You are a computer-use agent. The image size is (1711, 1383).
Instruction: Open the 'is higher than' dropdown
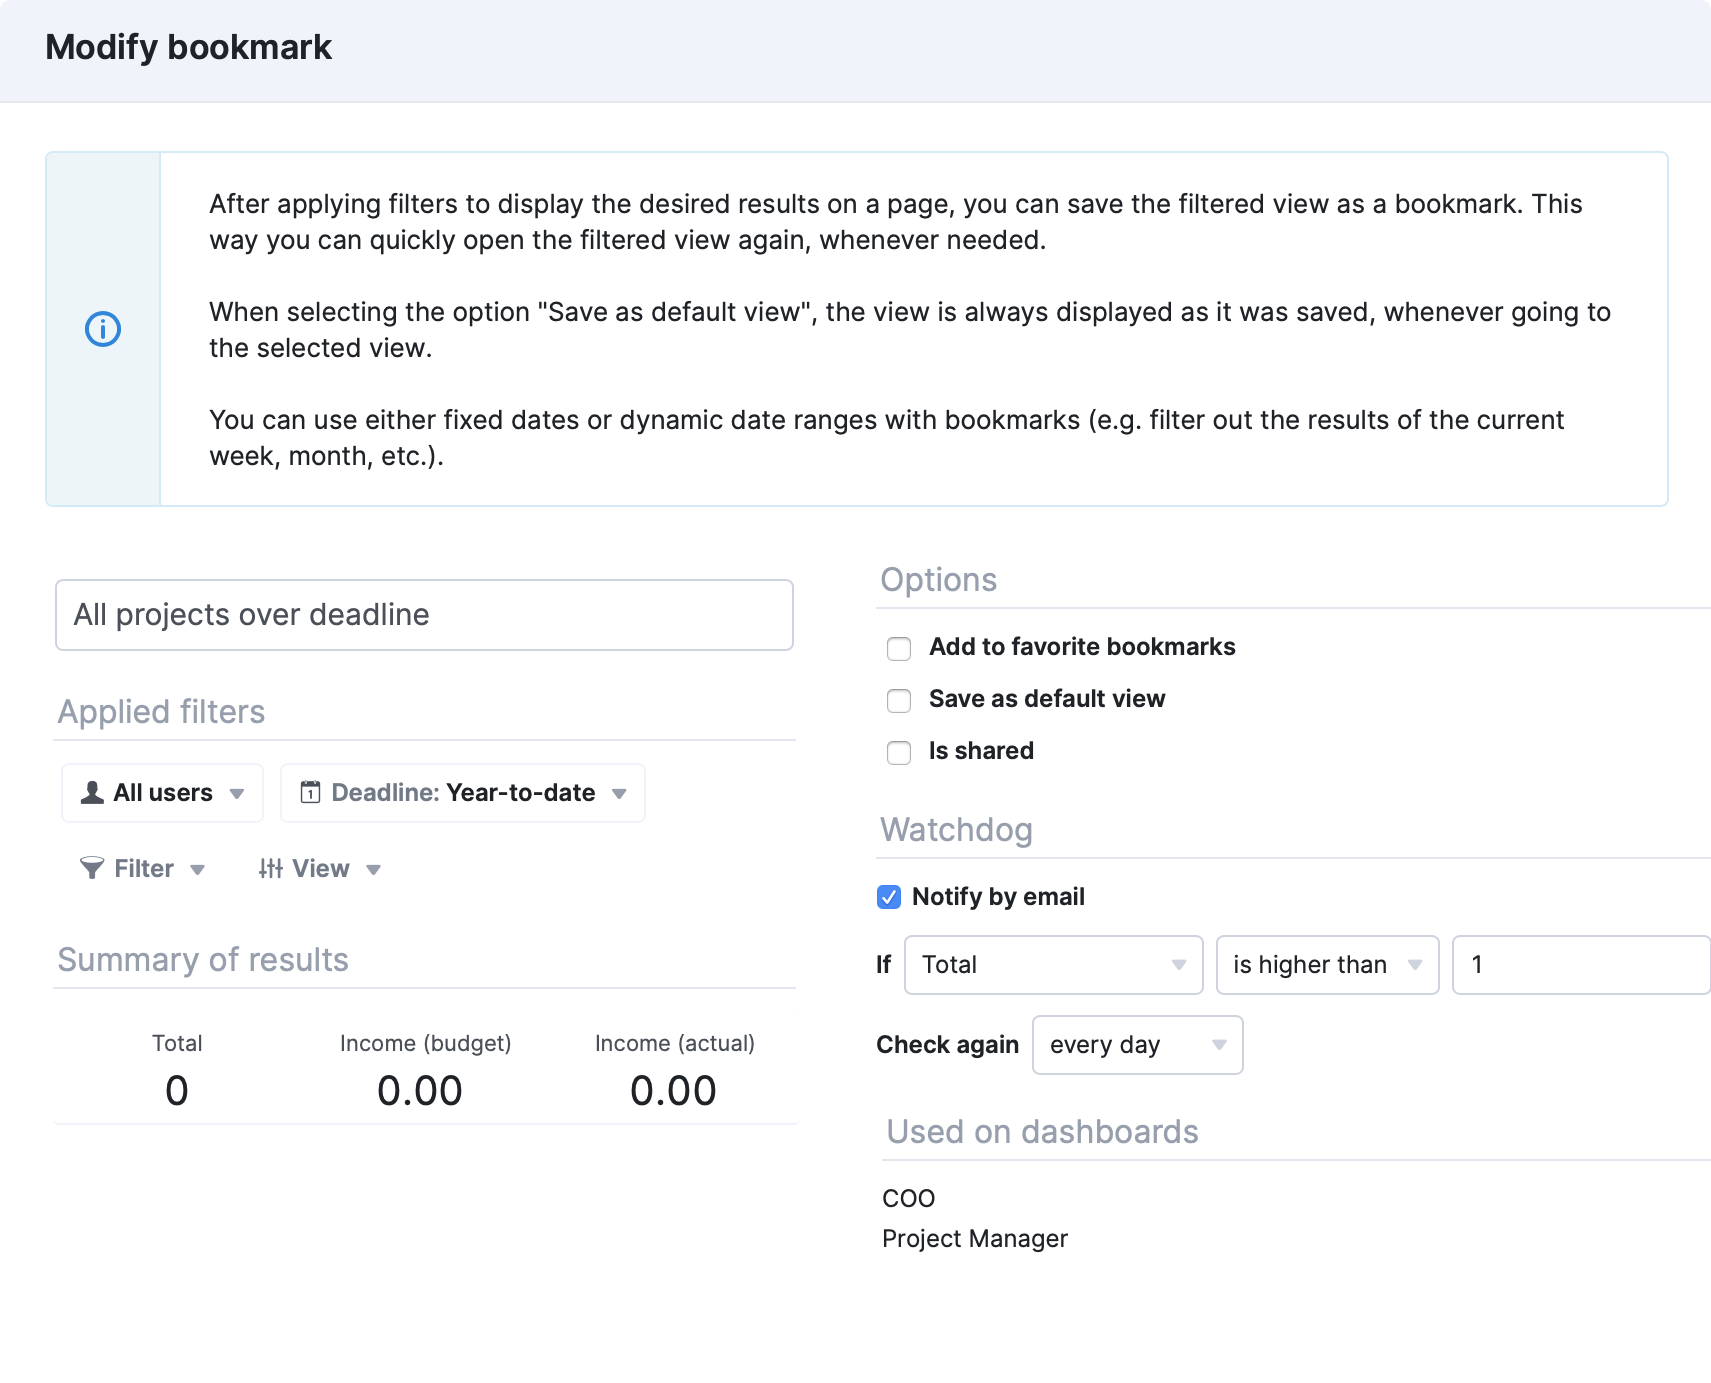1328,965
